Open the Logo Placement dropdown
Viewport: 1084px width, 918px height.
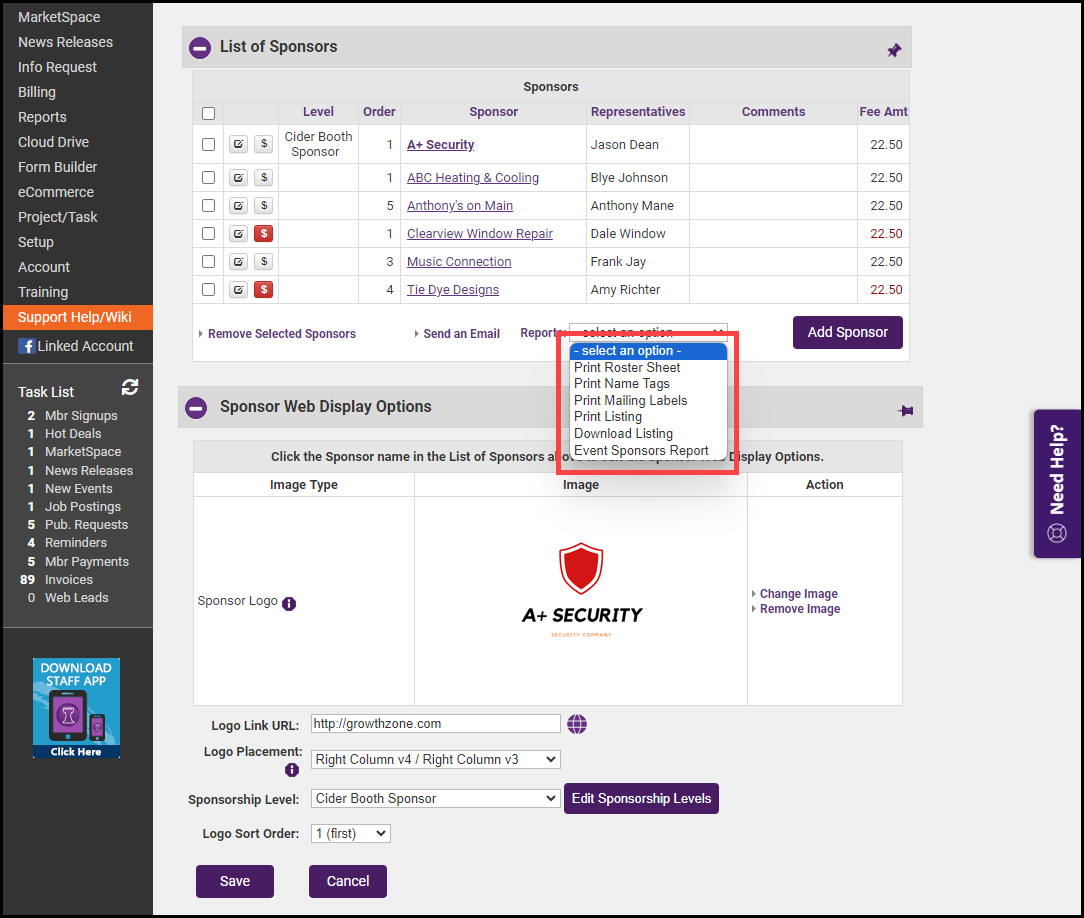(435, 760)
